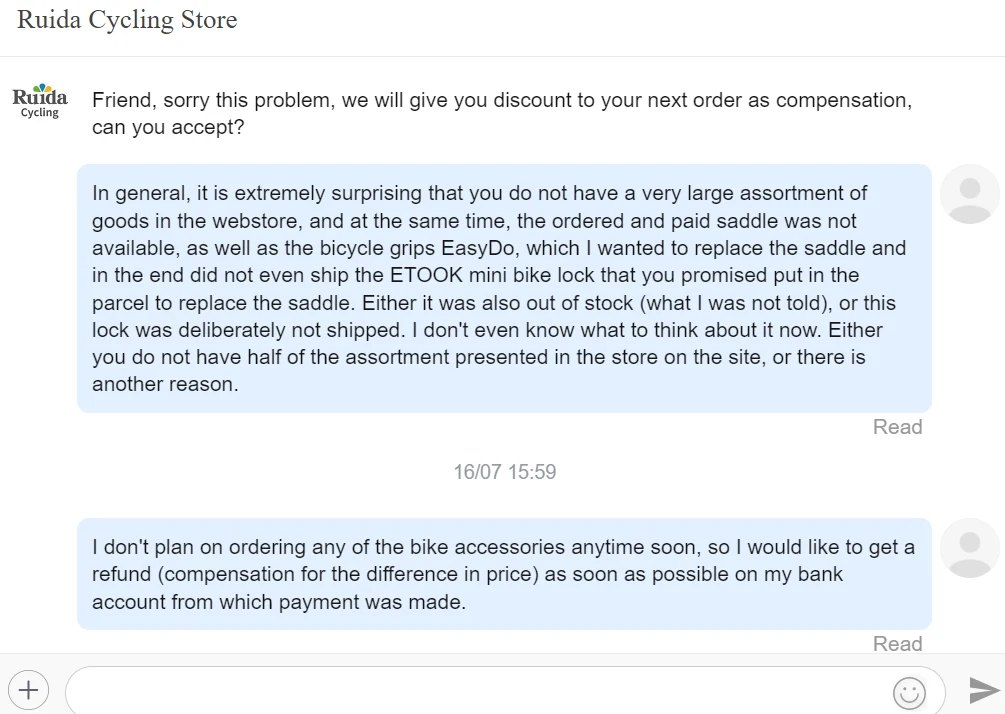Click the refund request message bubble
Image resolution: width=1005 pixels, height=714 pixels.
point(504,574)
